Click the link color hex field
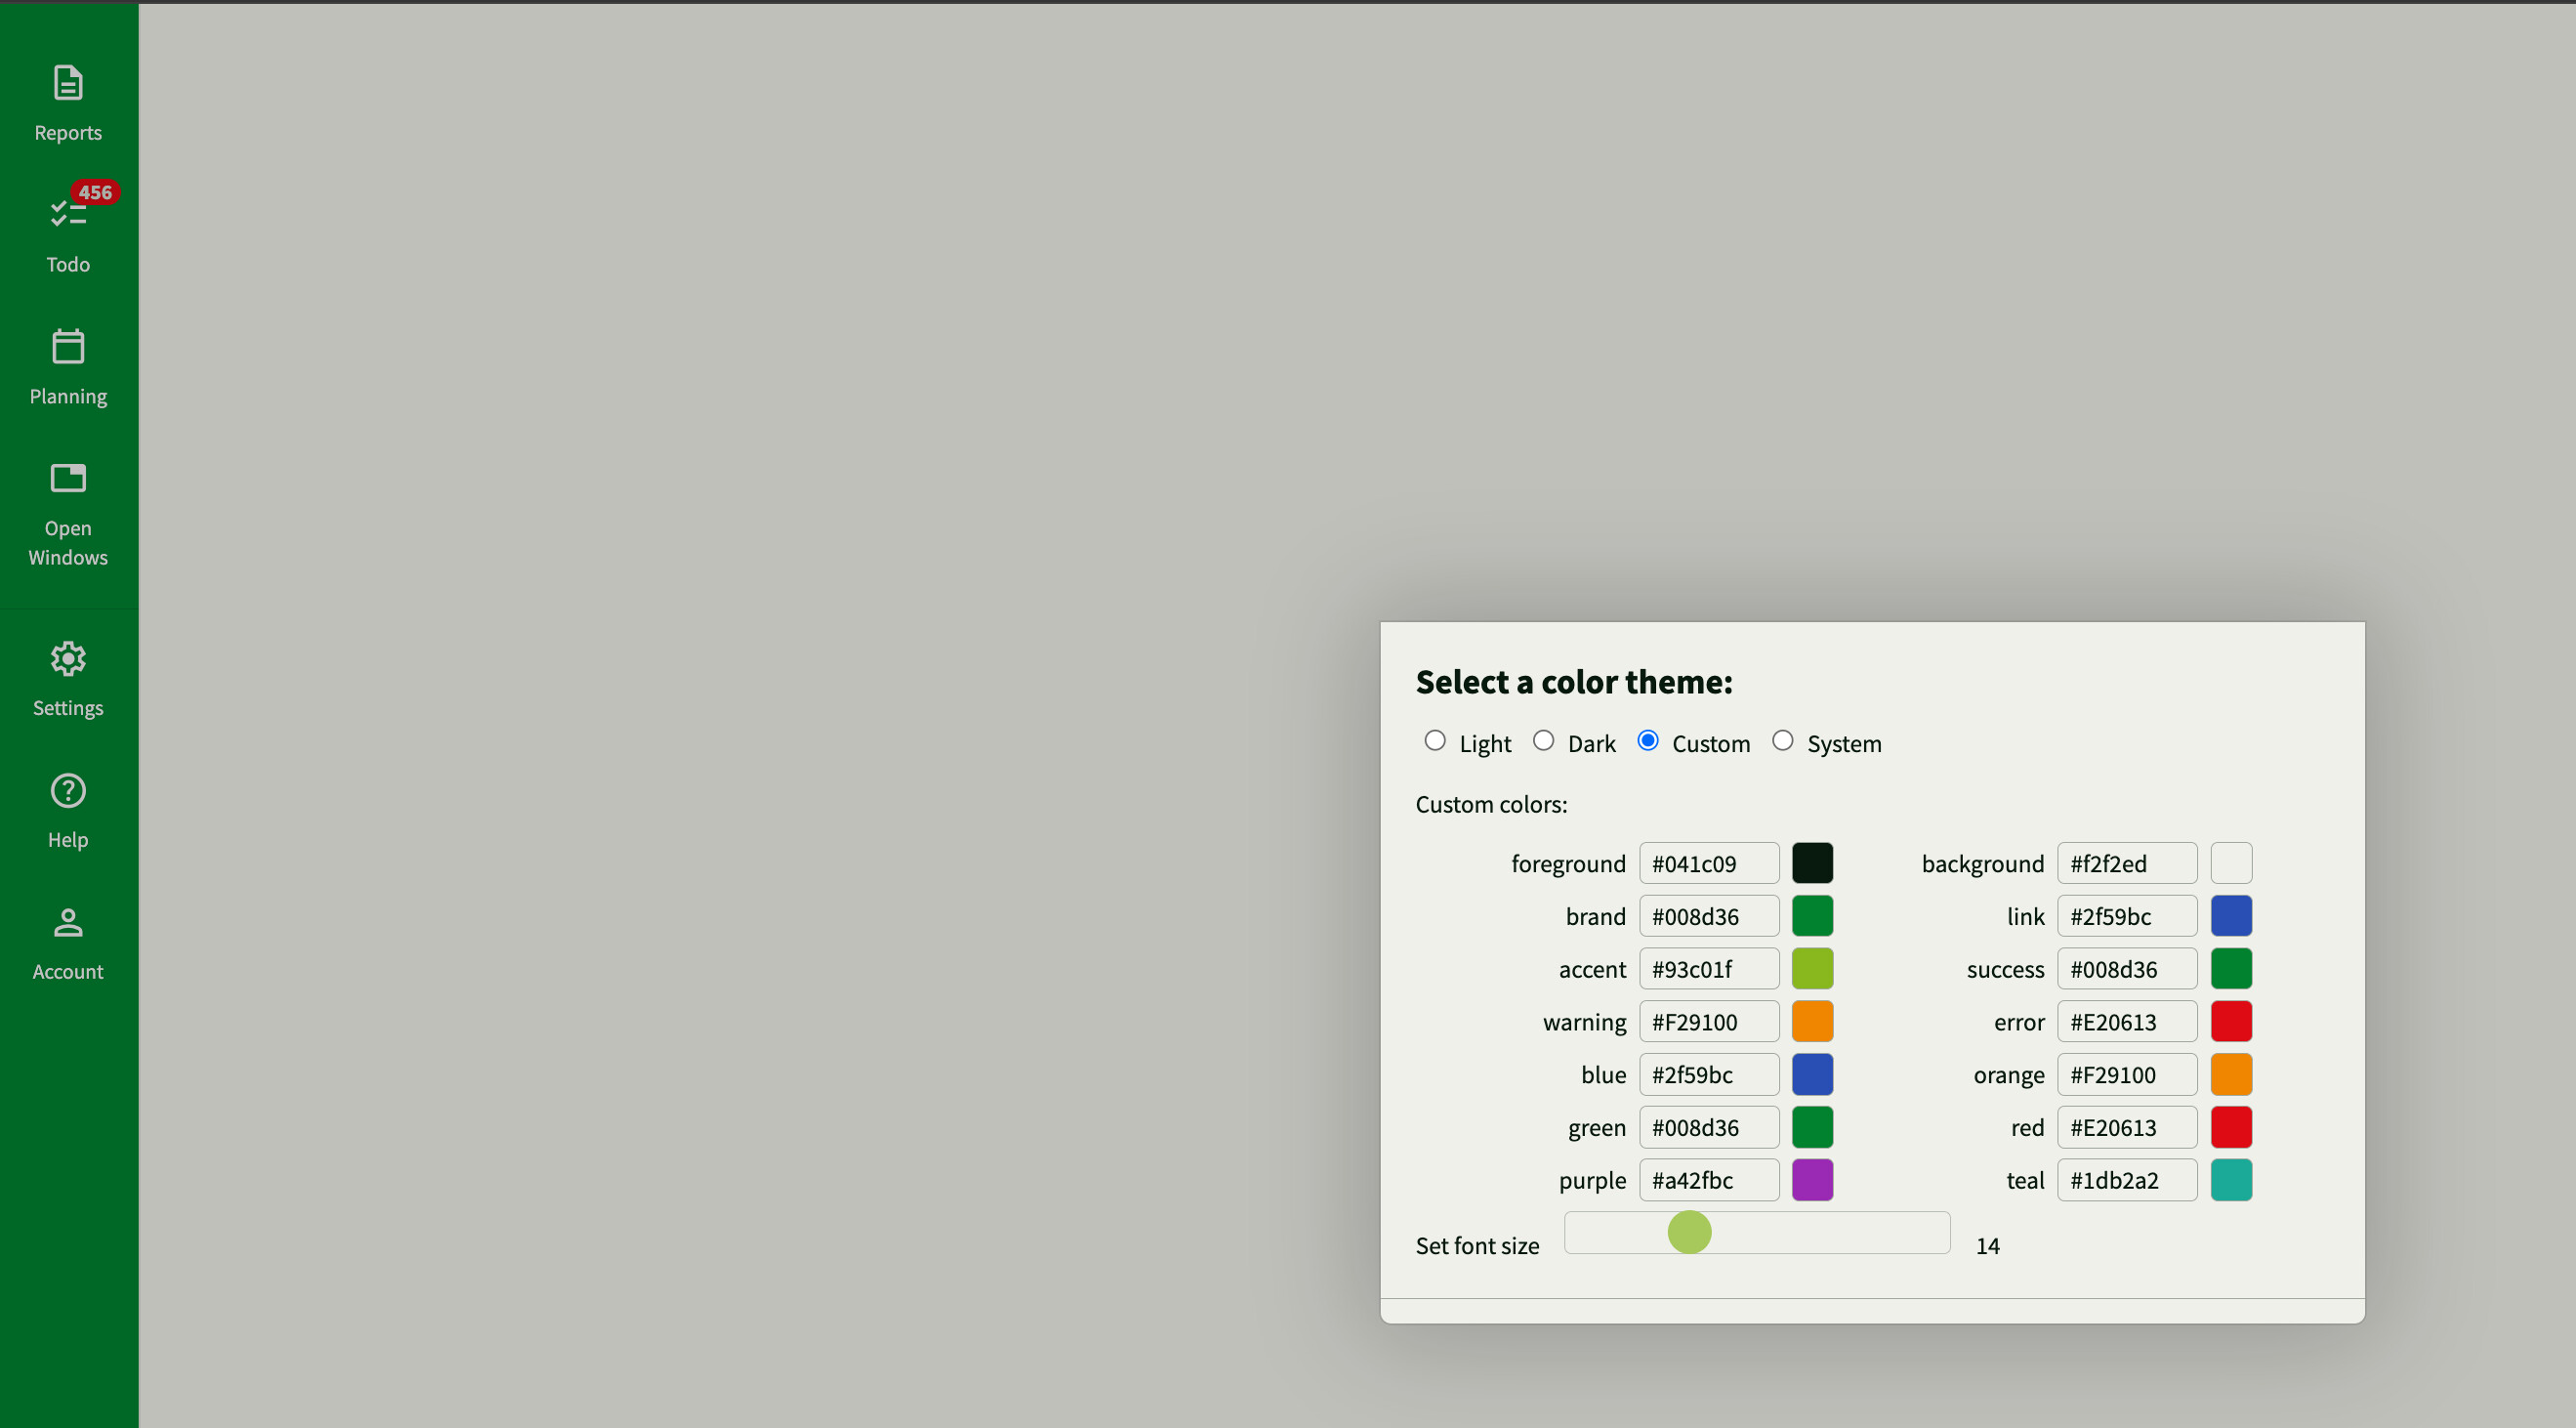 (2126, 917)
